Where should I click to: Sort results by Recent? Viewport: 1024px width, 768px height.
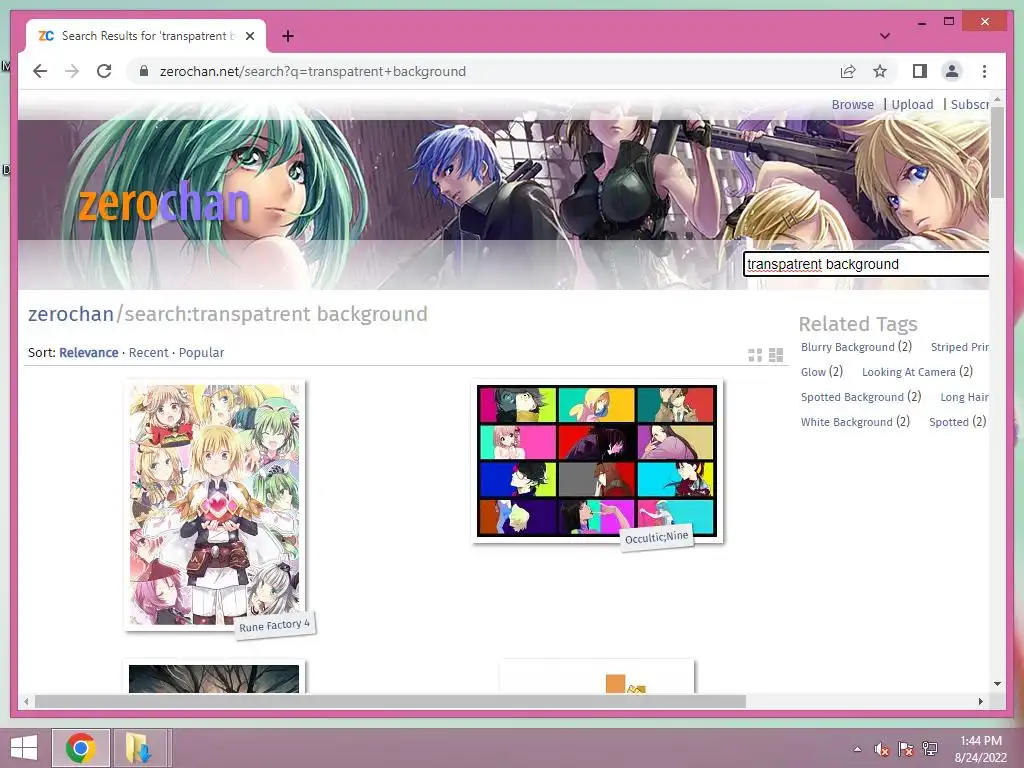[148, 353]
